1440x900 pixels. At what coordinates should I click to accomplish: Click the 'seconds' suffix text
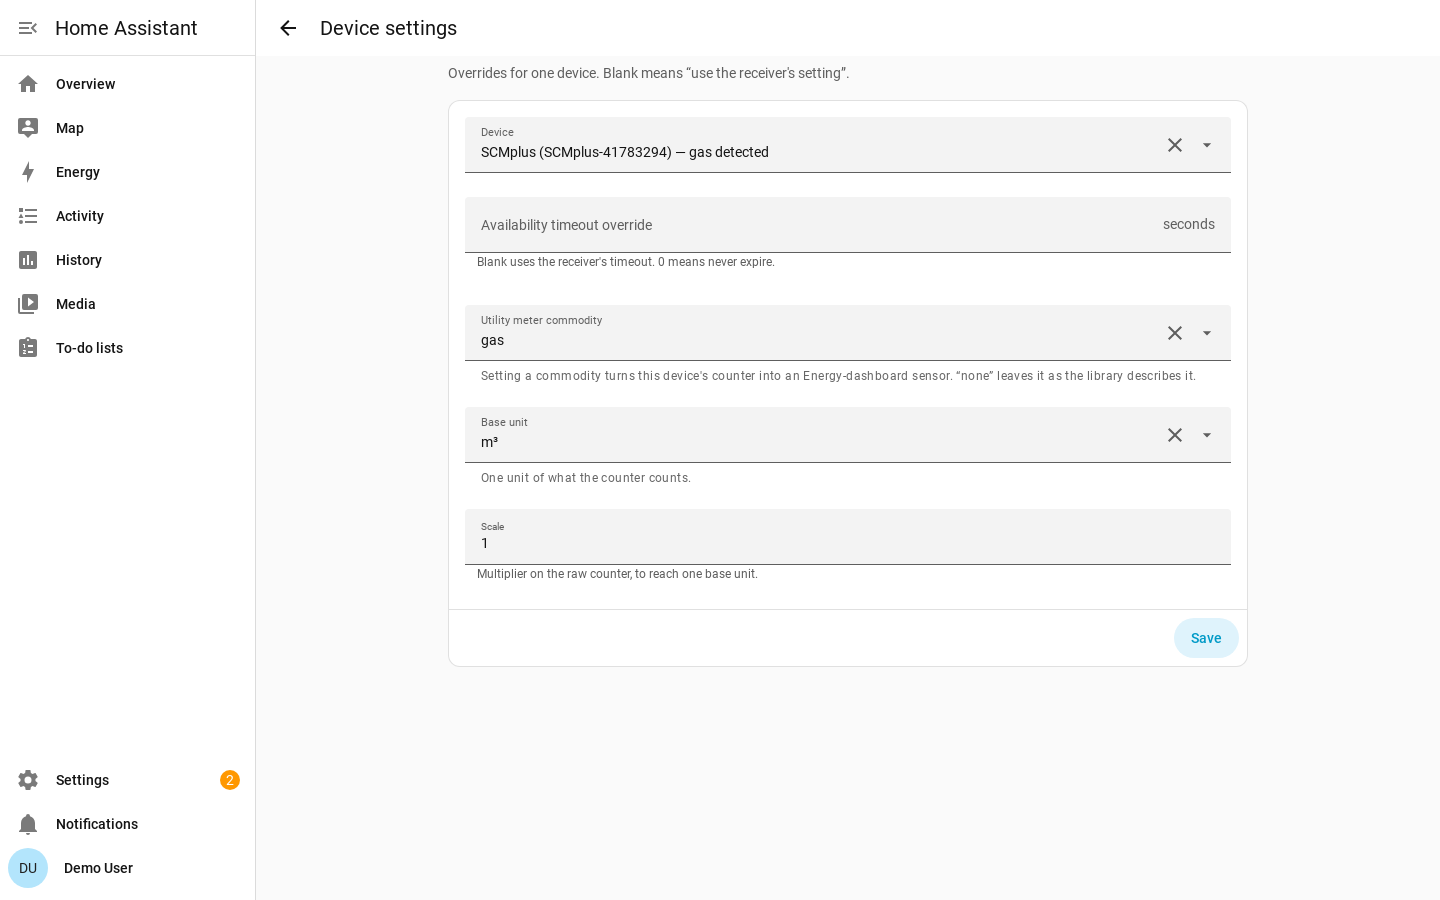pyautogui.click(x=1189, y=224)
